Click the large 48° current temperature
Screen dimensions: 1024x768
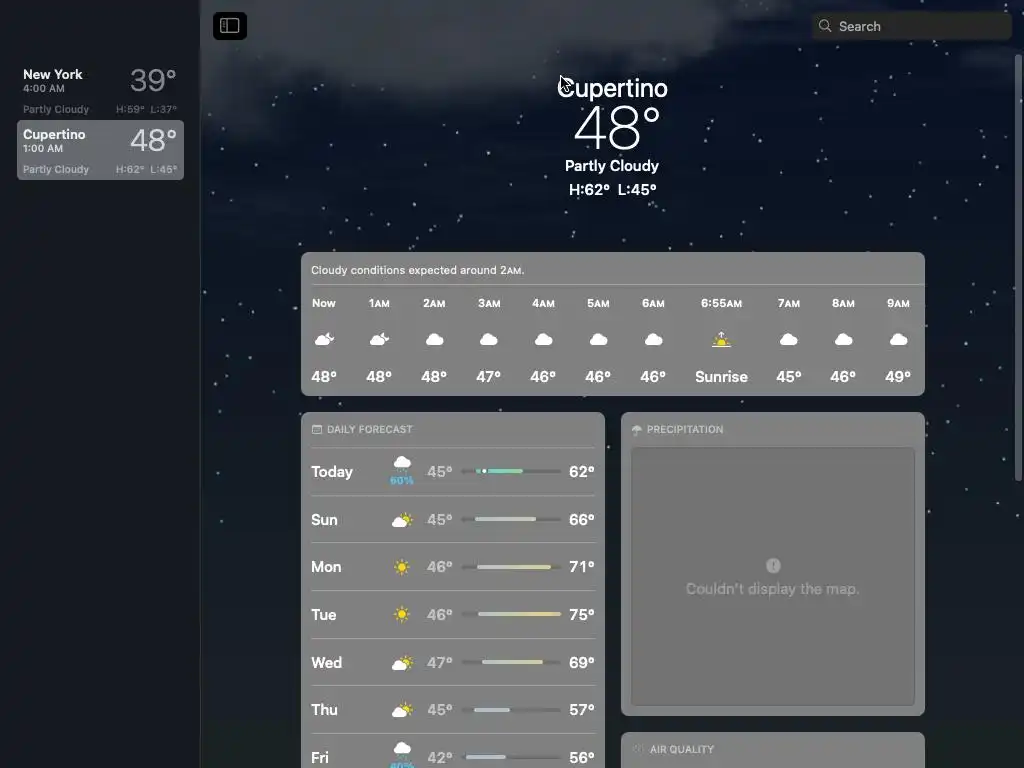(x=616, y=128)
